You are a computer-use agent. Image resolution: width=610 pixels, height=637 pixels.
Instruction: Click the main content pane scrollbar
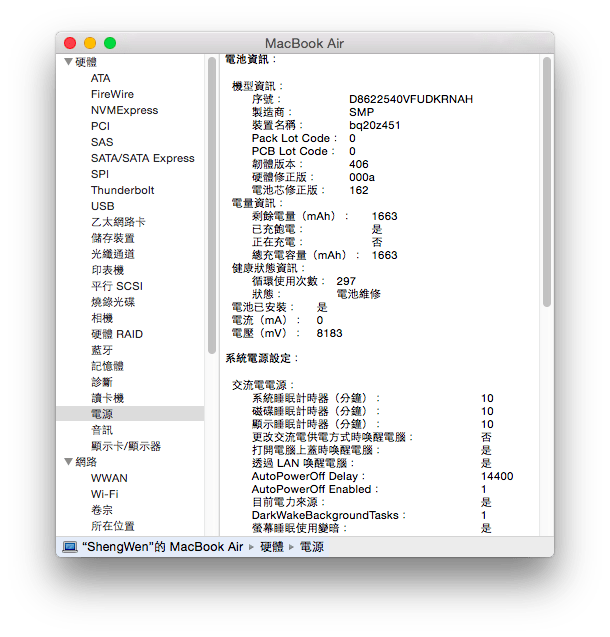coord(547,200)
